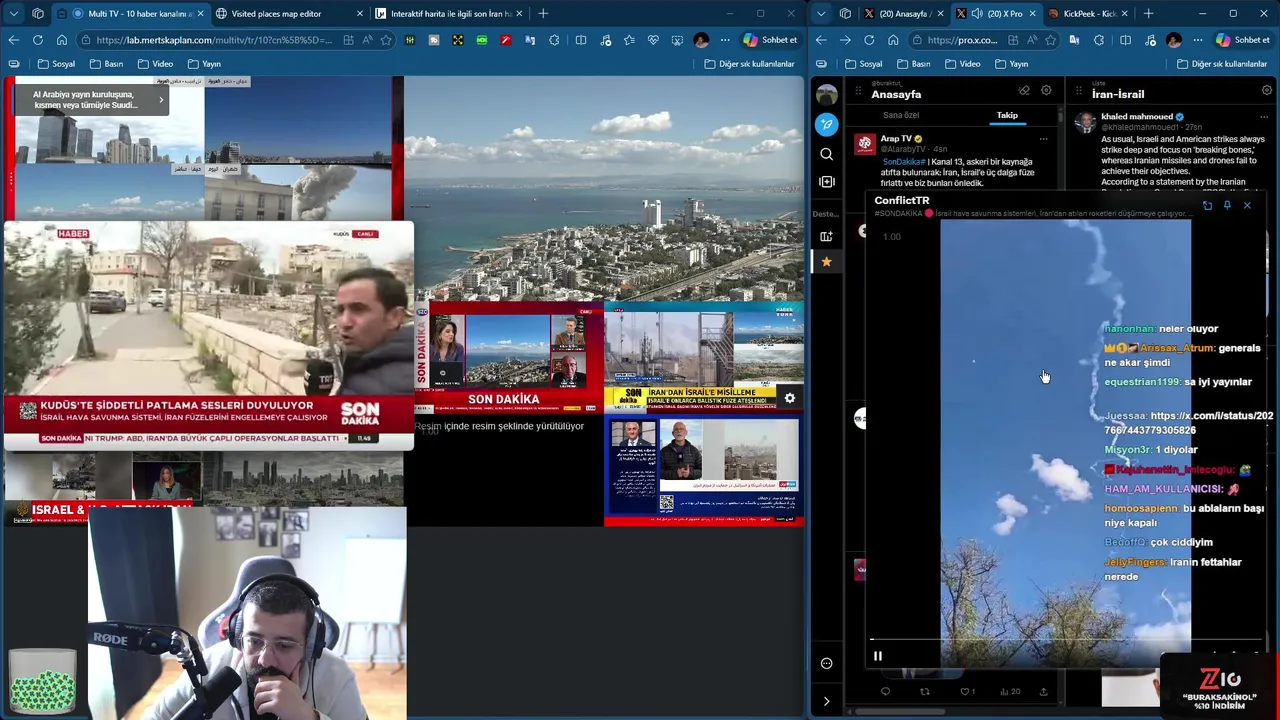The image size is (1280, 720).
Task: Open the Multi TV settings gear
Action: pyautogui.click(x=789, y=398)
